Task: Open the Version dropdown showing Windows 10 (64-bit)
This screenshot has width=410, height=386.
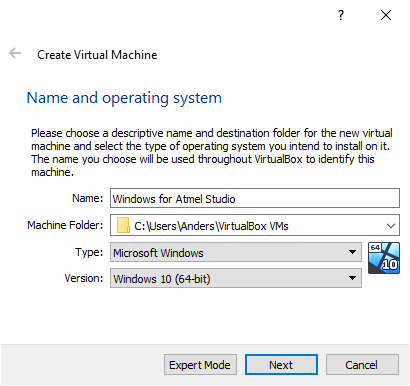Action: 236,278
